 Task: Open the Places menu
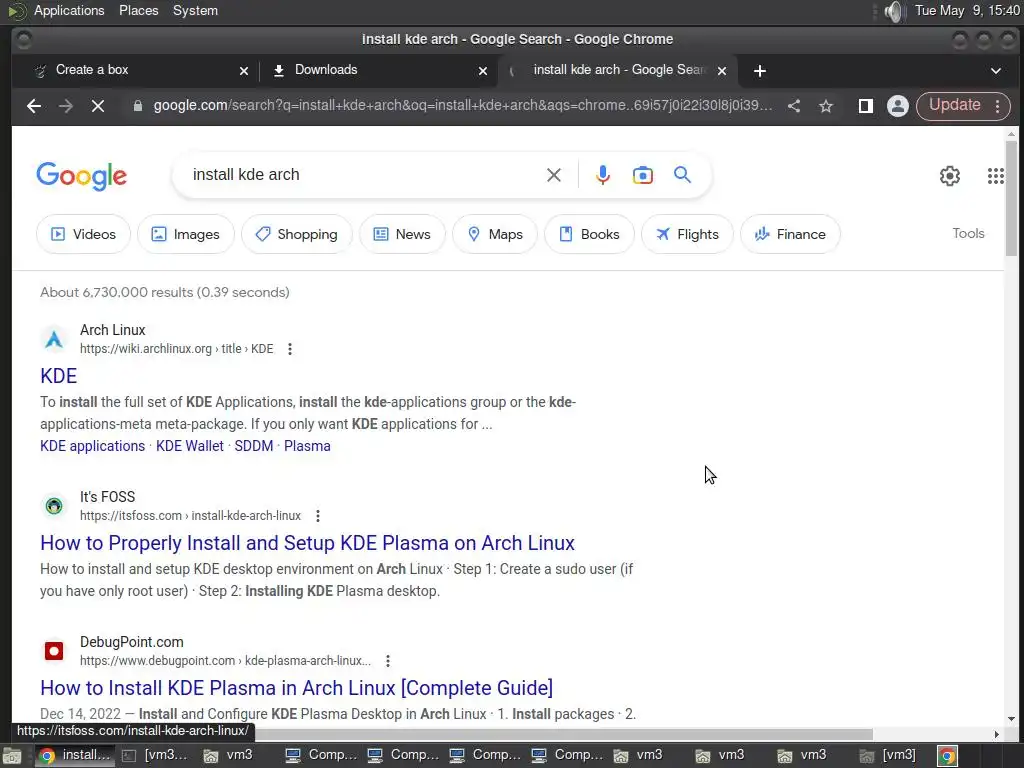click(138, 10)
